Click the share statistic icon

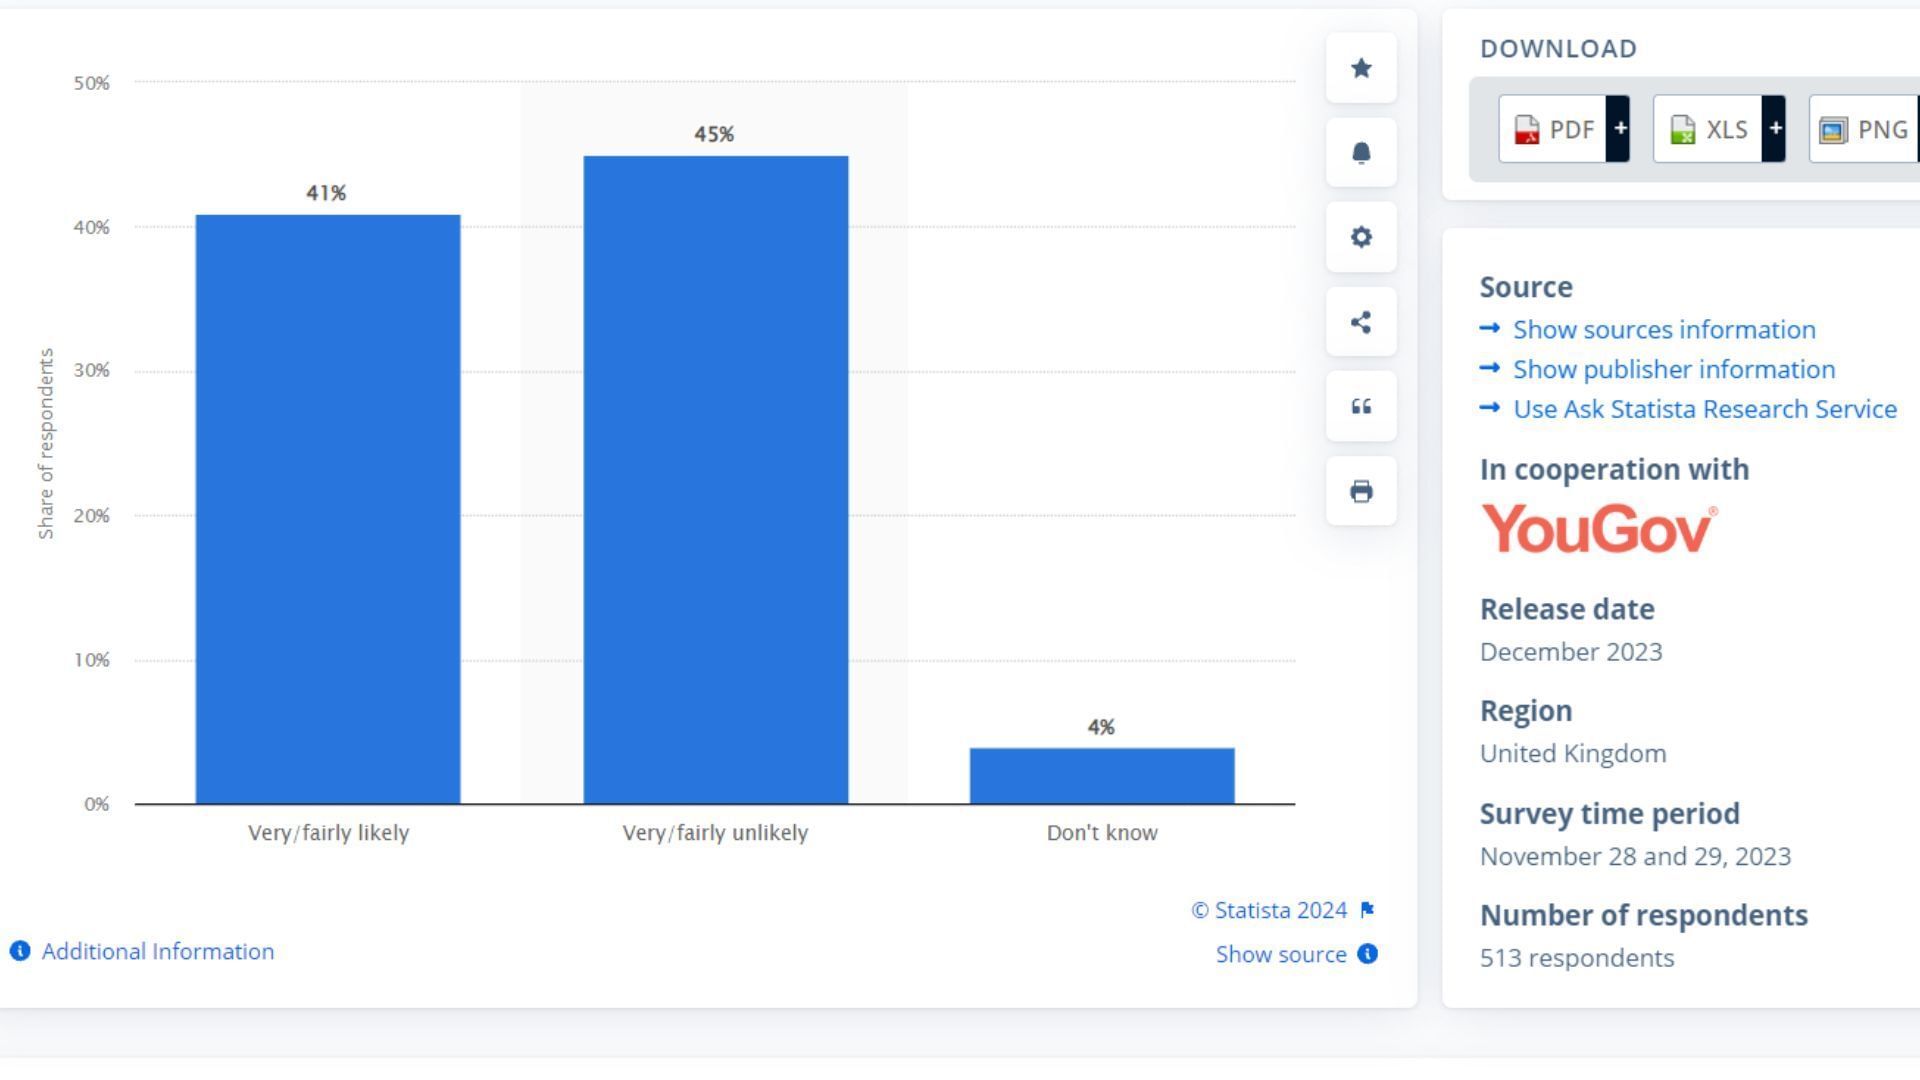(x=1361, y=322)
